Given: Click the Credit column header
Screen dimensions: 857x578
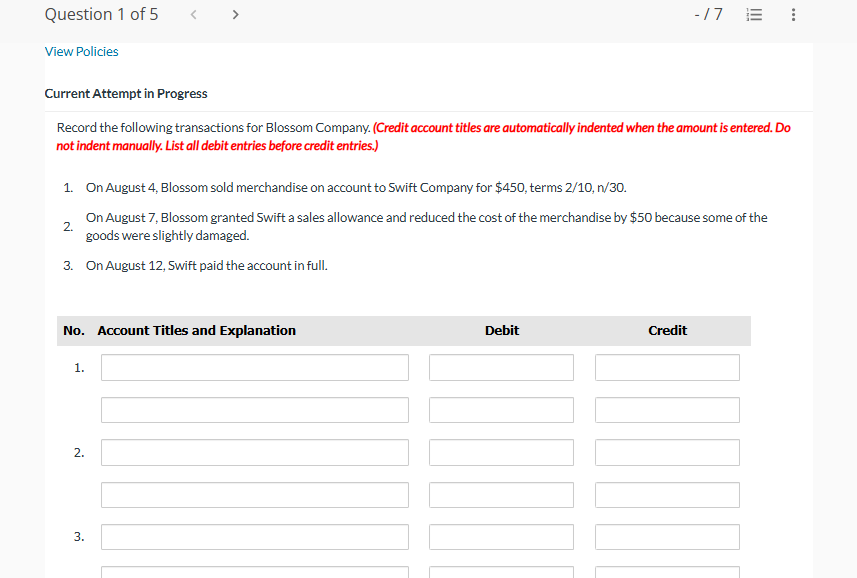Looking at the screenshot, I should coord(667,330).
